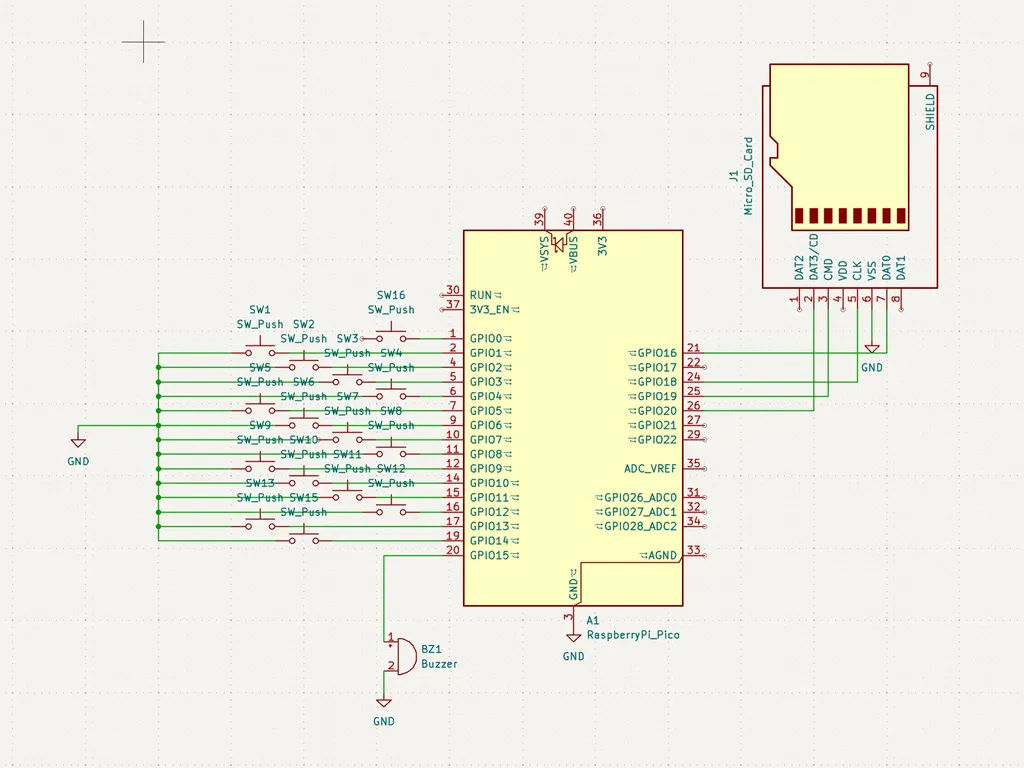Click the 'GPIO5' pin label

(x=486, y=411)
